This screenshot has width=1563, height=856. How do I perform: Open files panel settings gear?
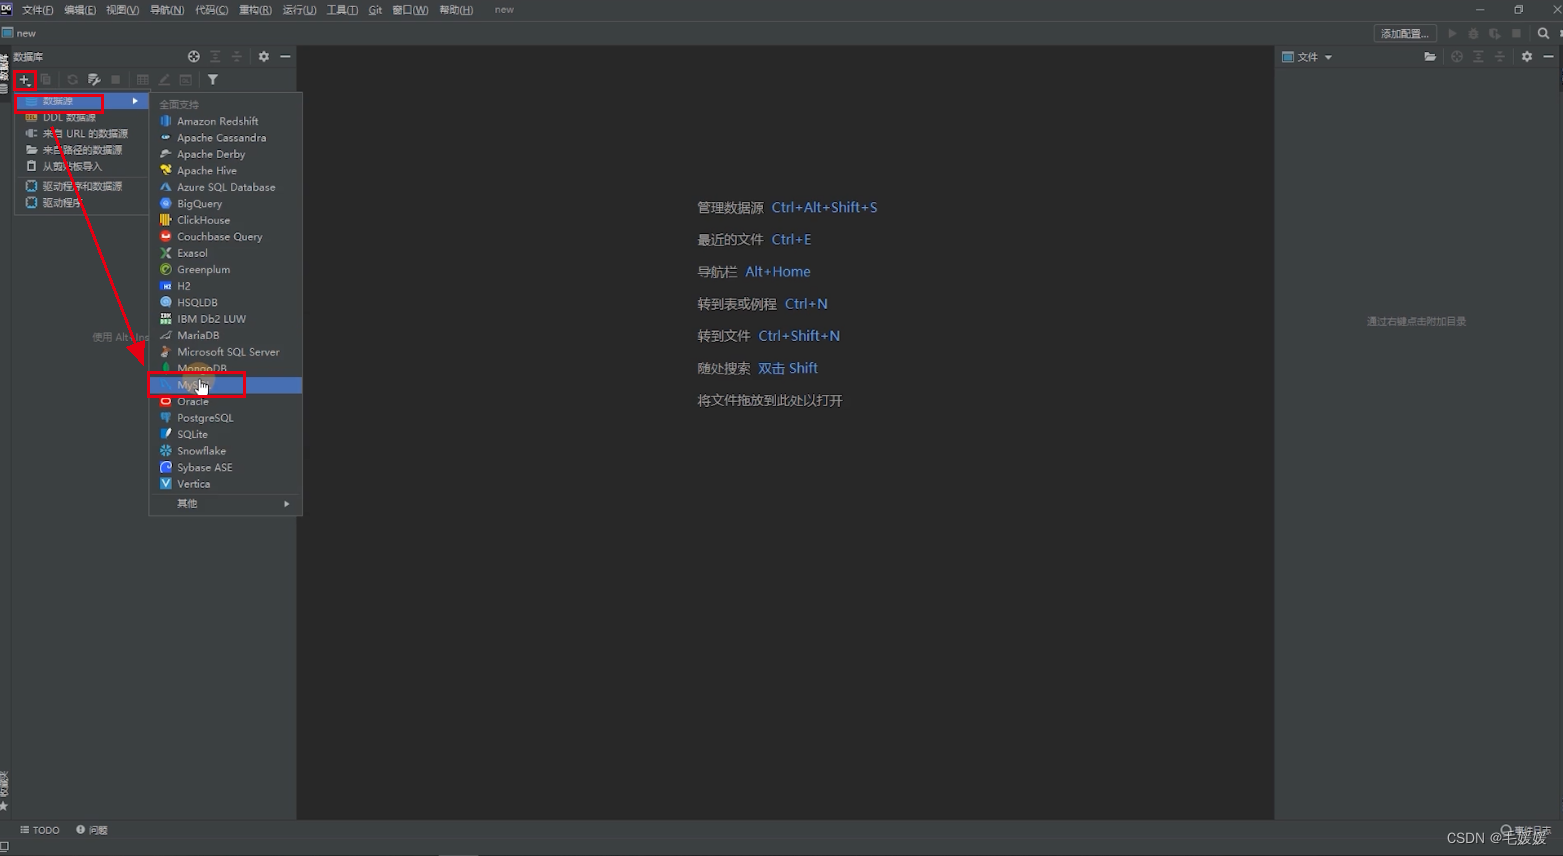coord(1527,57)
